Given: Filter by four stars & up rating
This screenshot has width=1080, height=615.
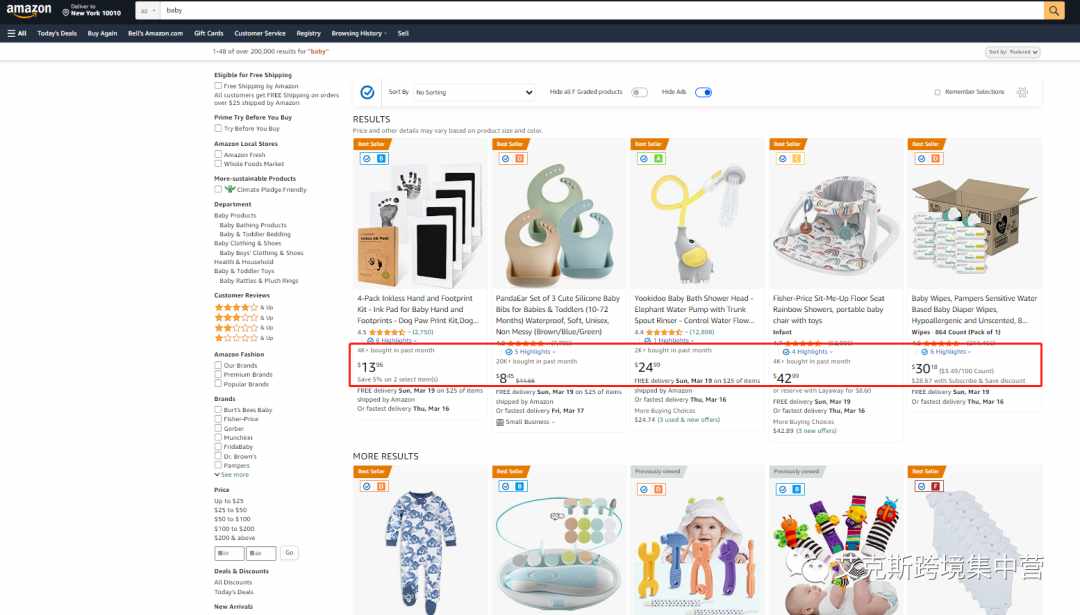Looking at the screenshot, I should pos(244,307).
